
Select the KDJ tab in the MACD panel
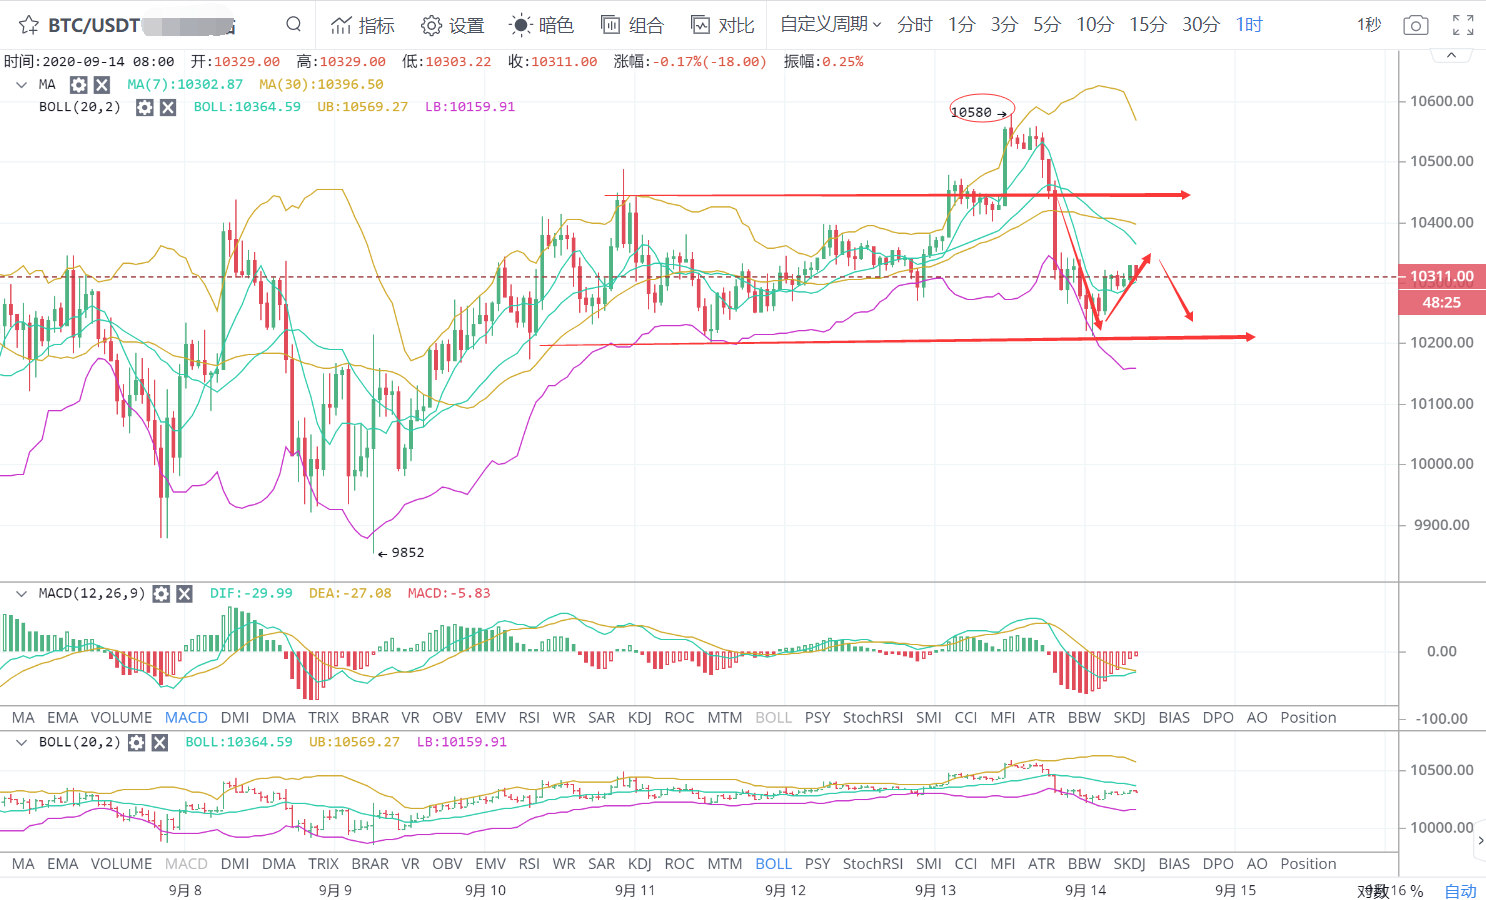pyautogui.click(x=639, y=718)
